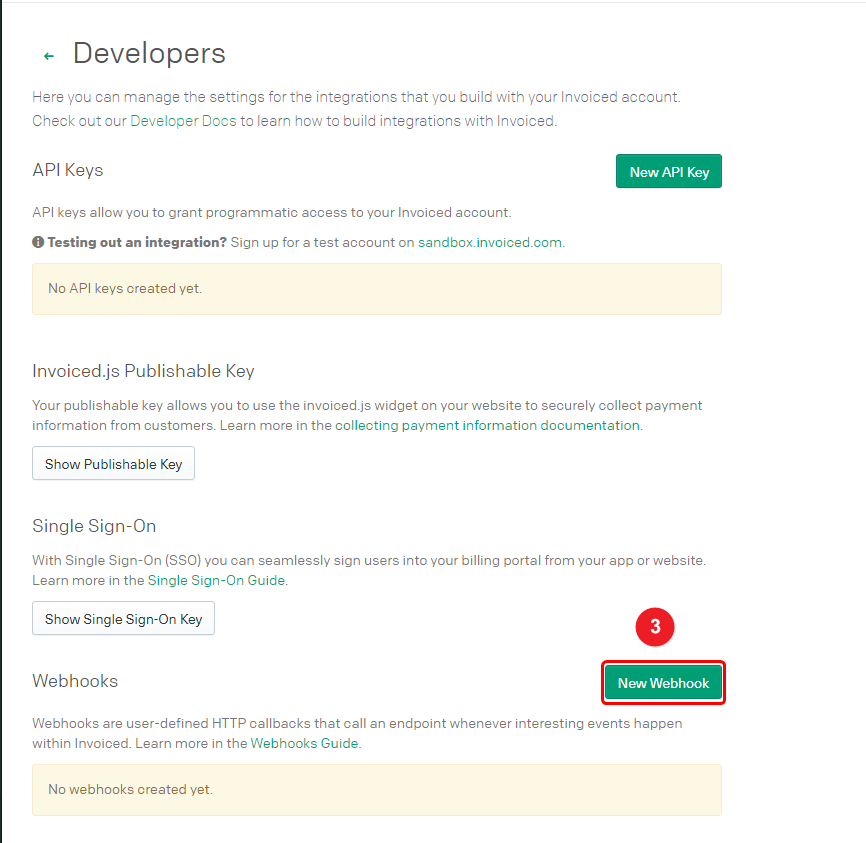Screen dimensions: 866x843
Task: Click the API Keys section heading
Action: [67, 170]
